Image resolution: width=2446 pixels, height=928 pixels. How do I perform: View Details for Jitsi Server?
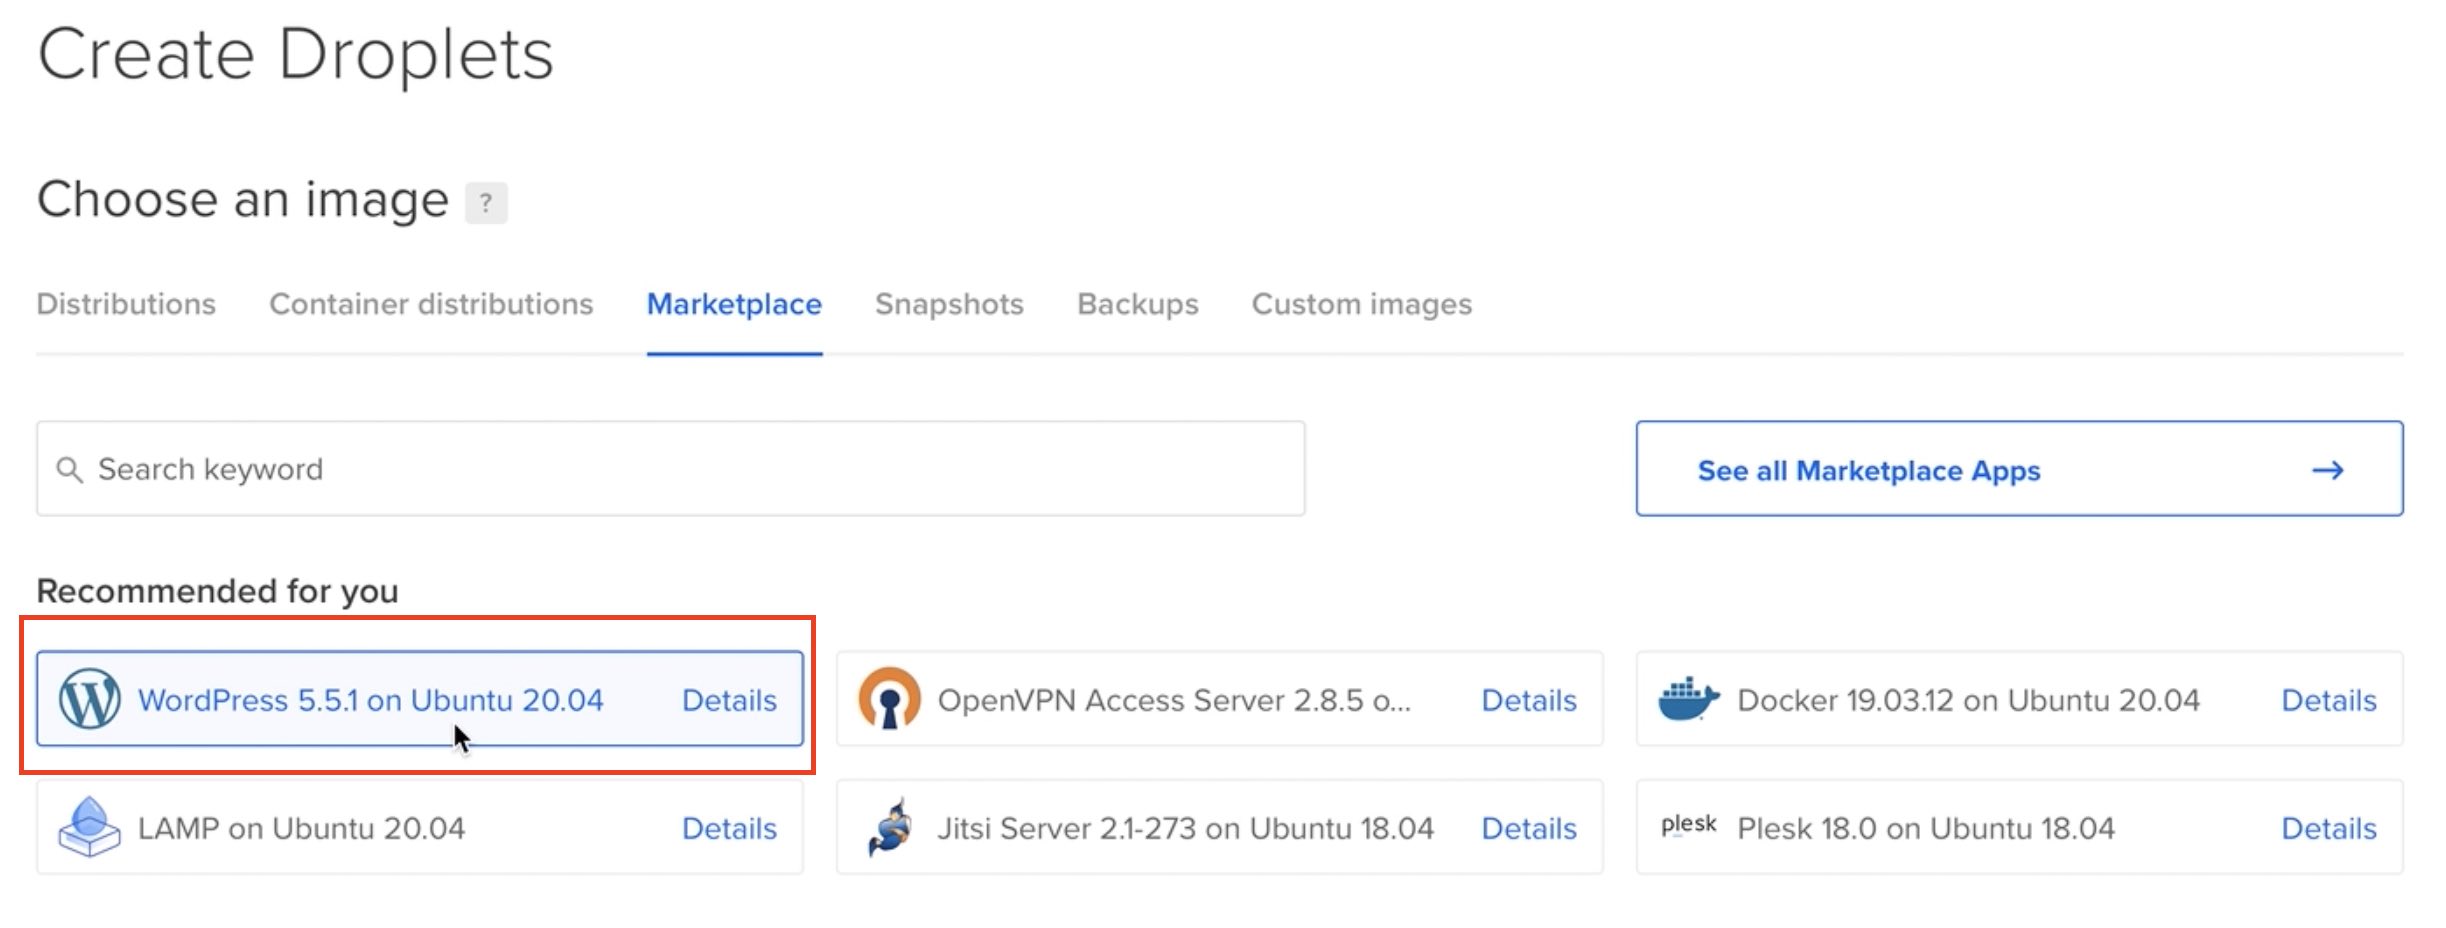click(x=1529, y=828)
